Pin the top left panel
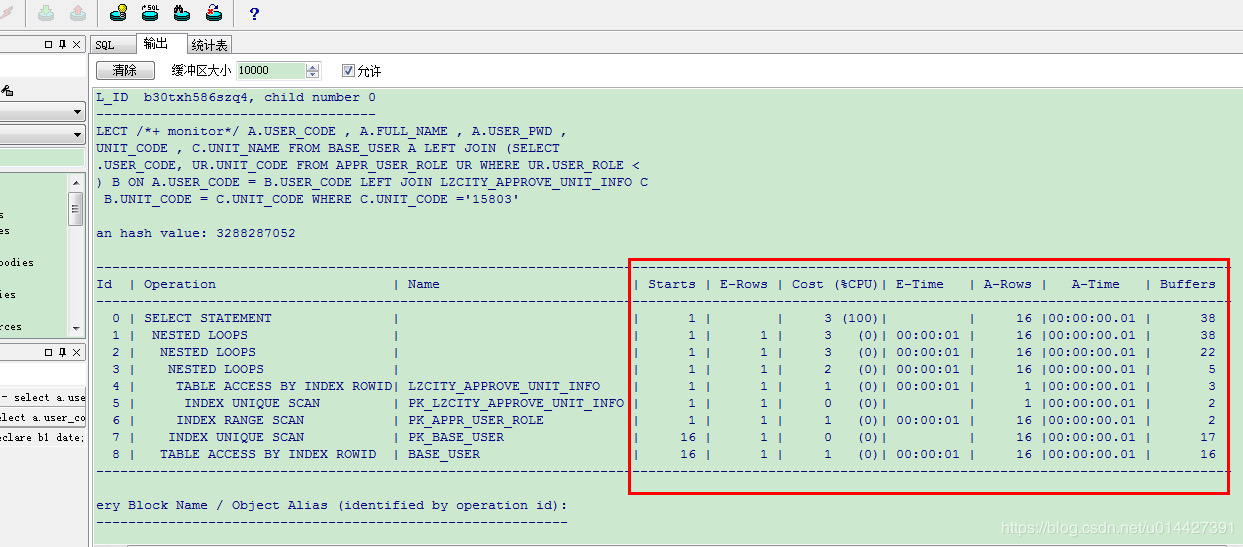Screen dimensions: 1243x547 pyautogui.click(x=62, y=44)
